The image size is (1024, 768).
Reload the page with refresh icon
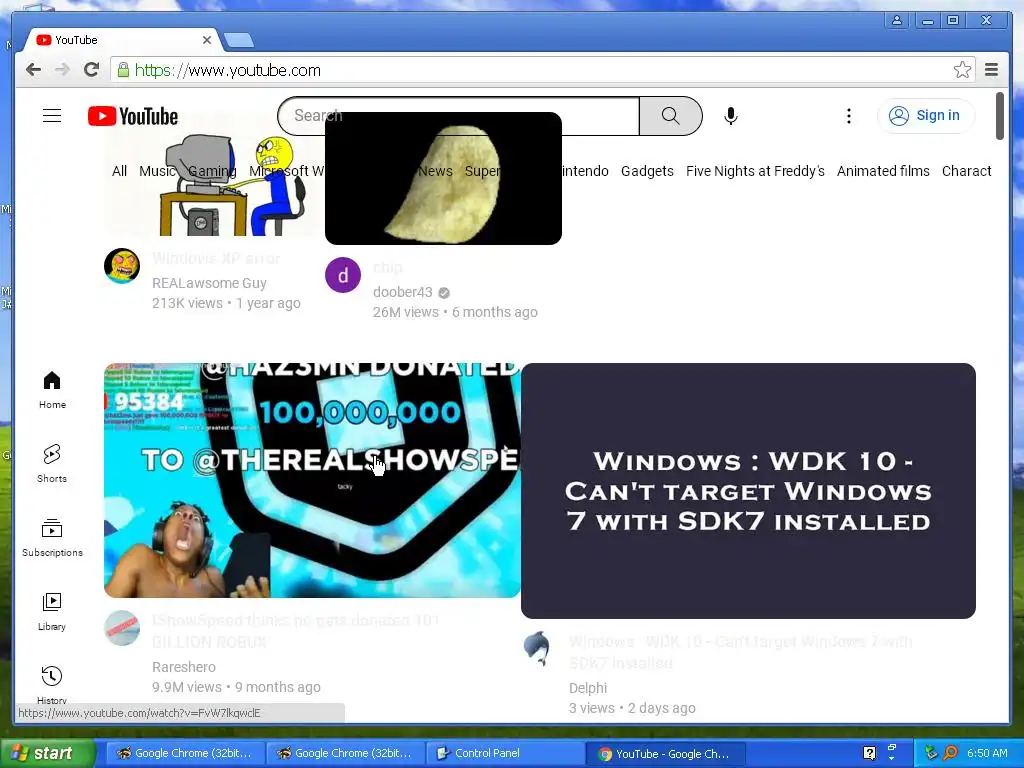point(91,70)
